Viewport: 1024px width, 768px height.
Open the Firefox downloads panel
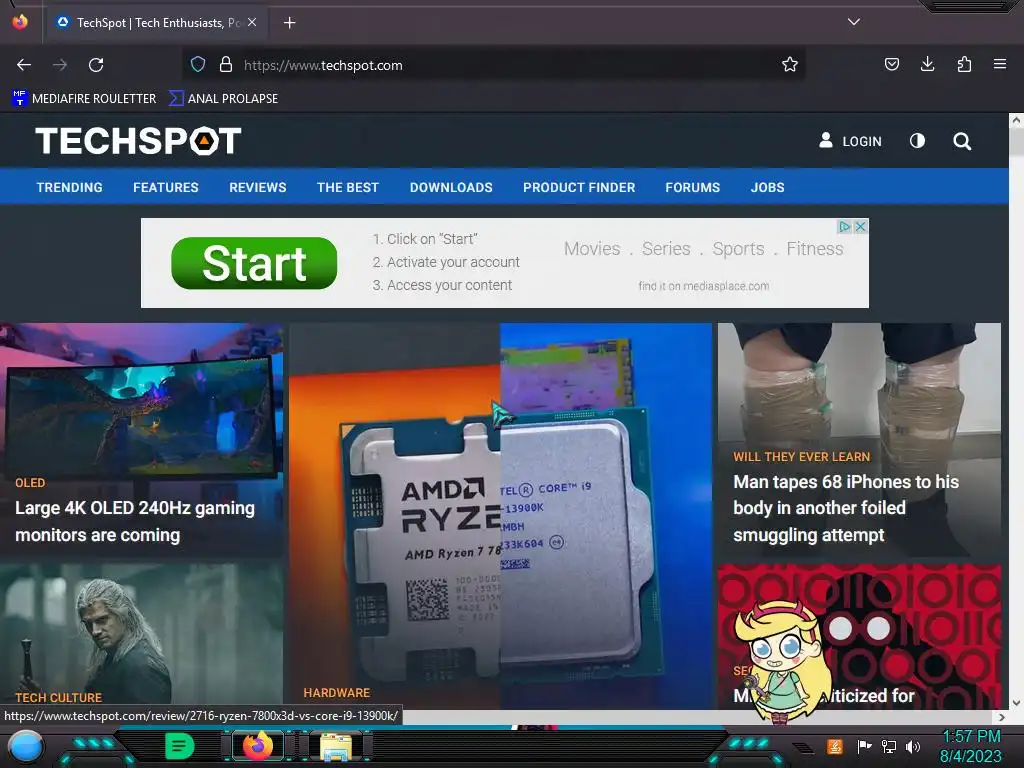[927, 64]
